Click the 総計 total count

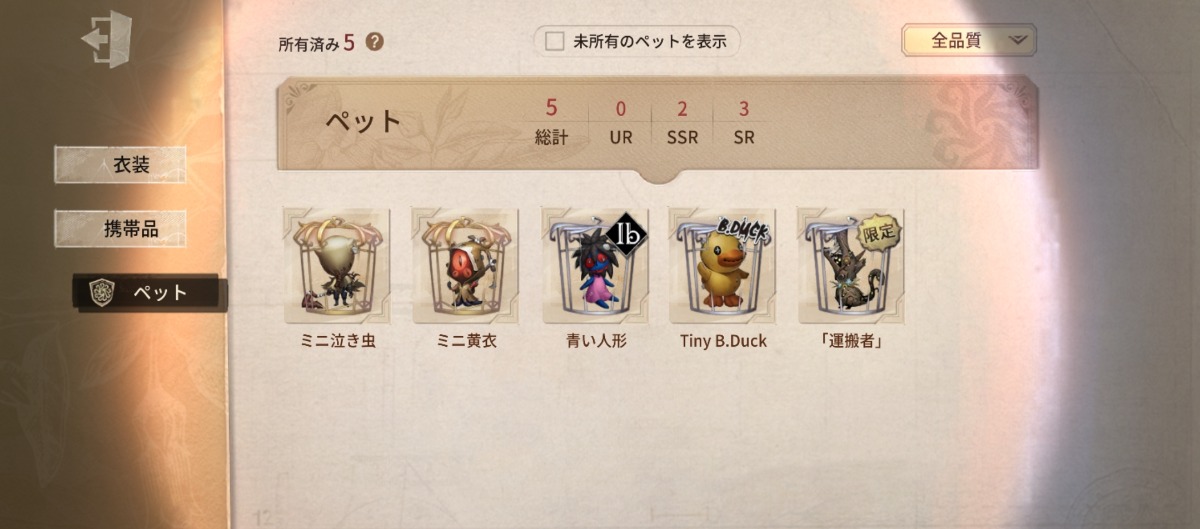[551, 123]
